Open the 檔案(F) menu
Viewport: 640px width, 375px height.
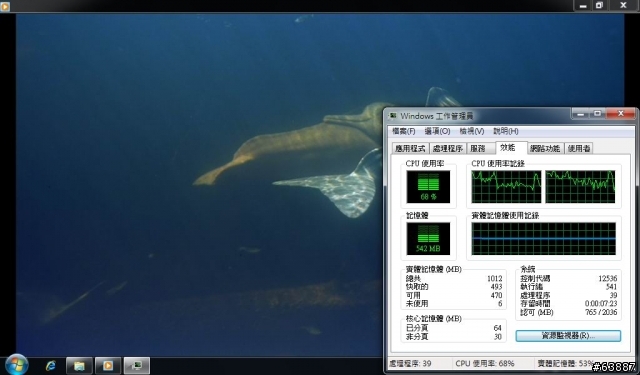tap(404, 131)
